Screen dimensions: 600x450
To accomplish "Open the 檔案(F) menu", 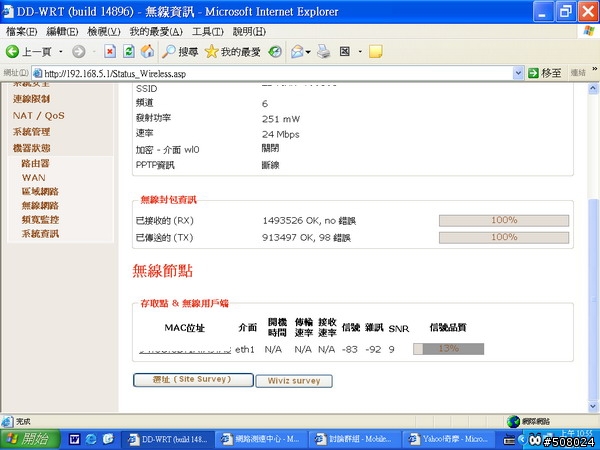I will tap(22, 31).
